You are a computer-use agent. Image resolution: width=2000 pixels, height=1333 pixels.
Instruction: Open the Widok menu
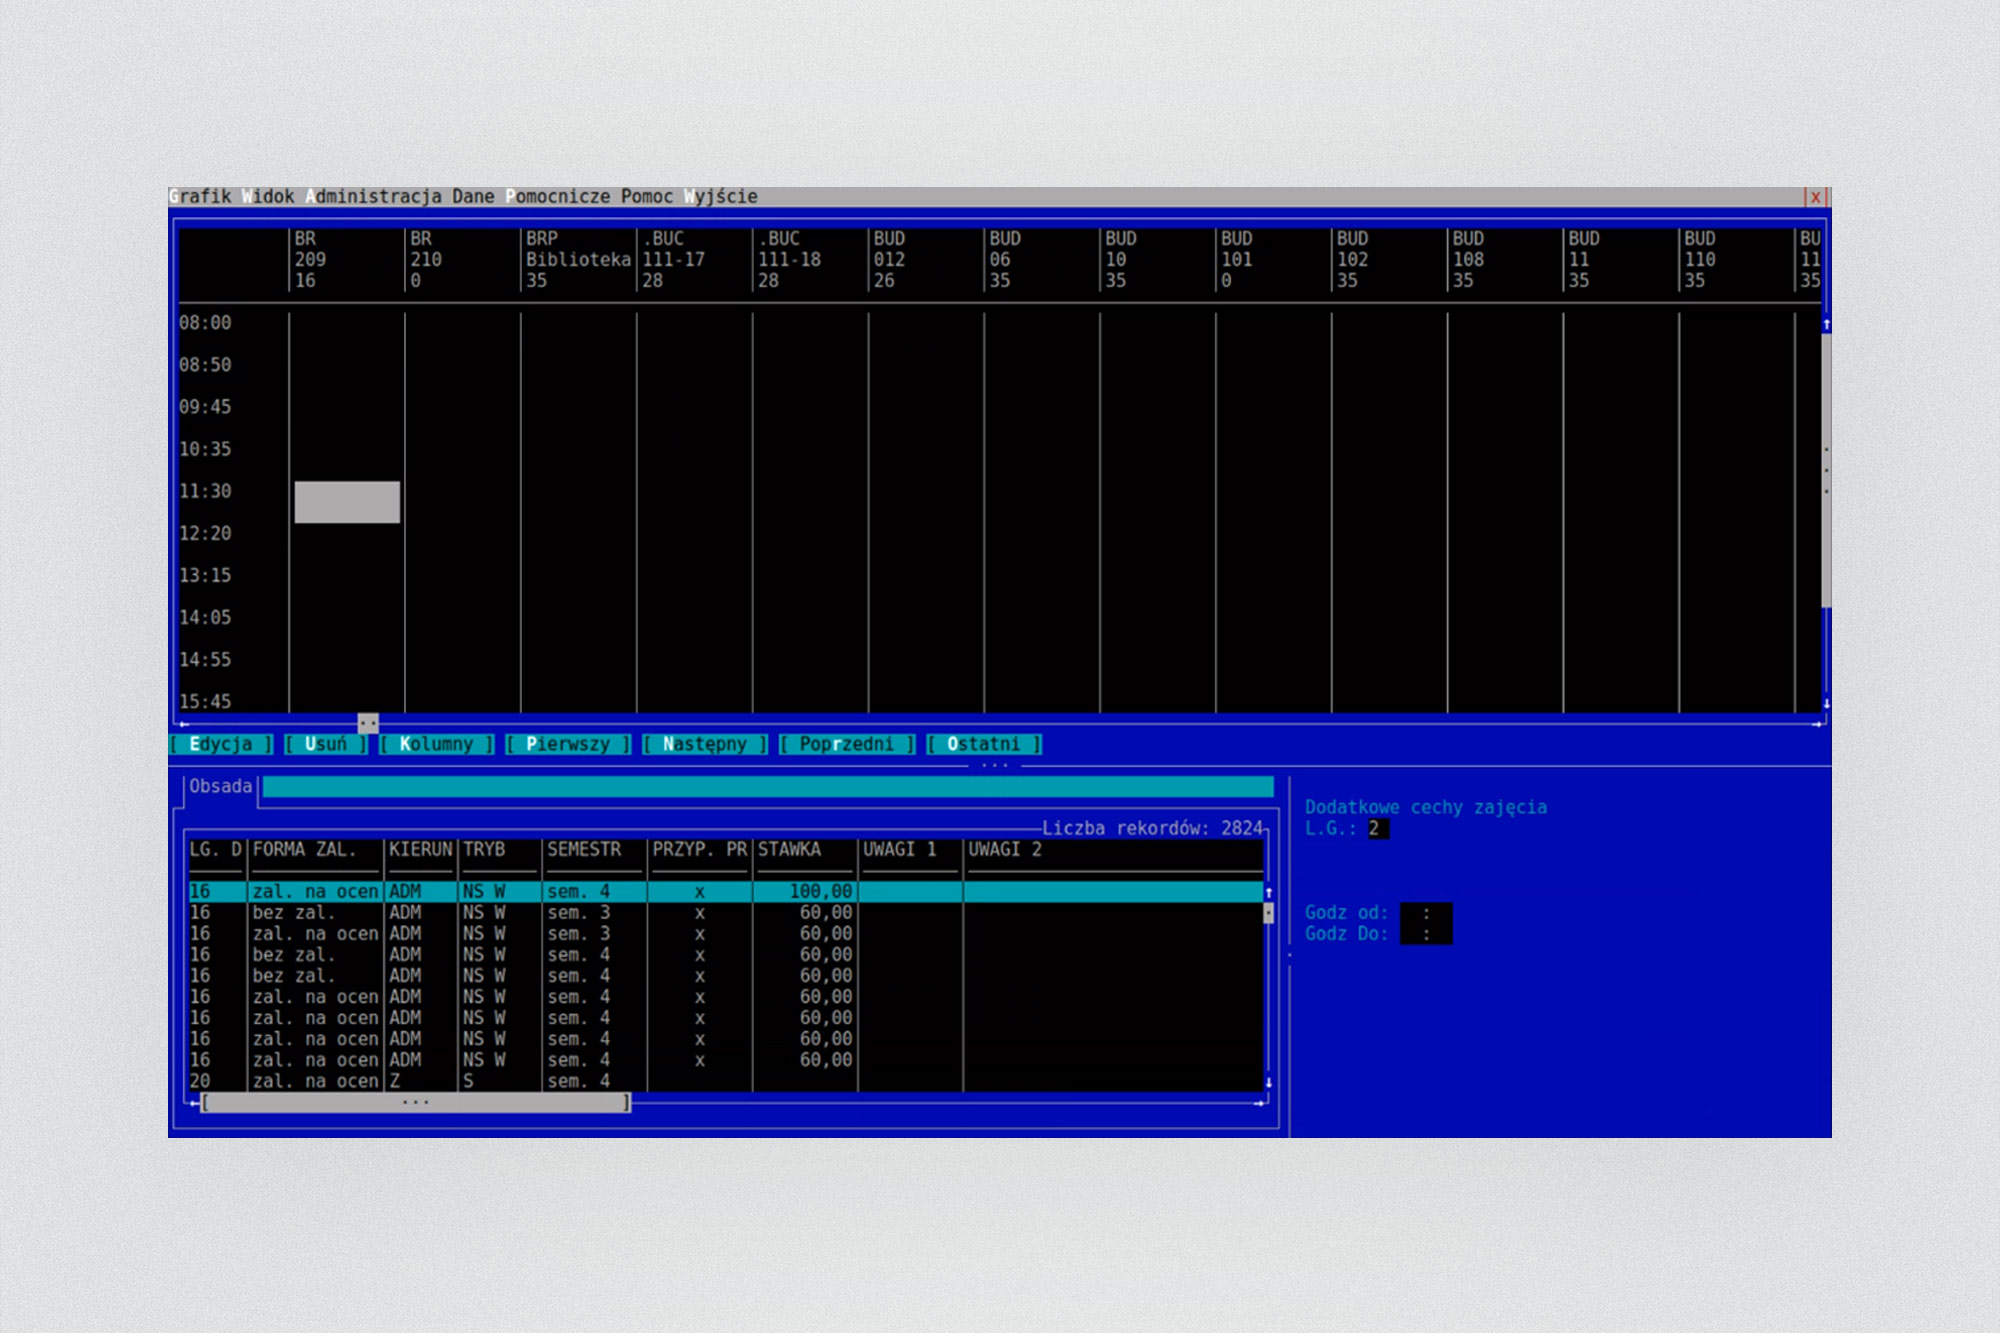tap(268, 196)
